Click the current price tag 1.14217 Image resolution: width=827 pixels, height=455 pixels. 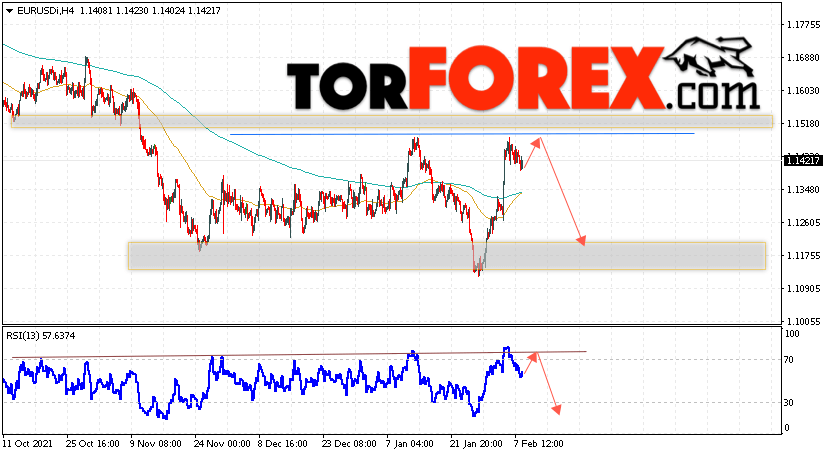(803, 161)
